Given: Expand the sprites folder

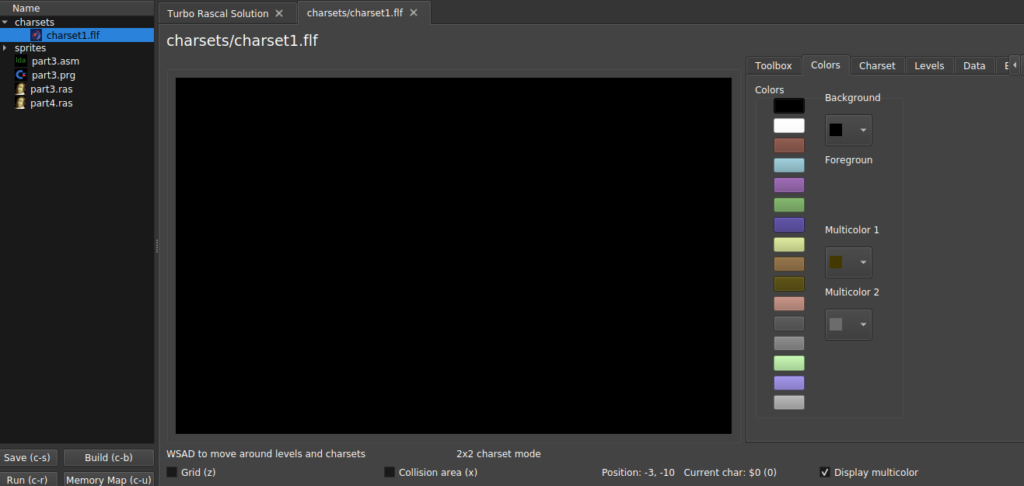Looking at the screenshot, I should point(5,48).
